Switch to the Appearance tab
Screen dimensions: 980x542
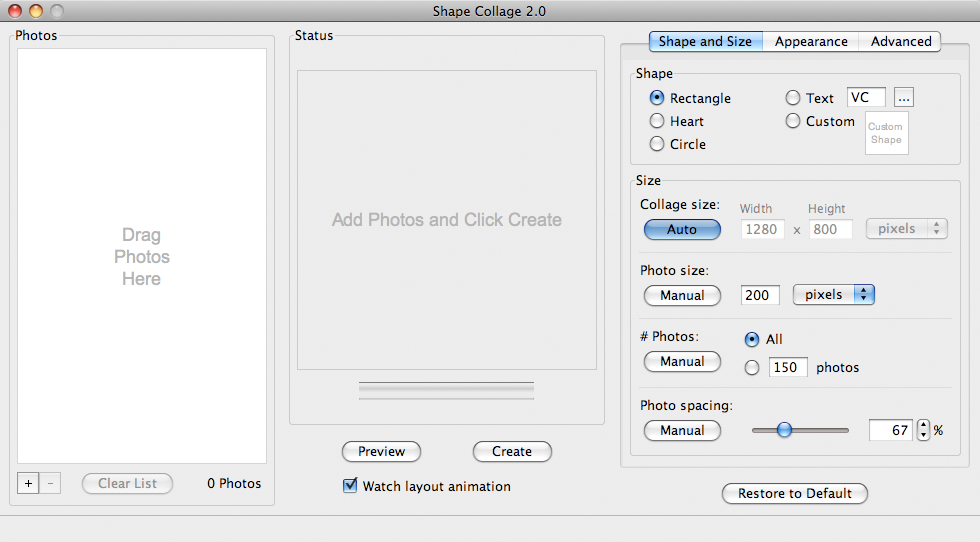tap(811, 41)
